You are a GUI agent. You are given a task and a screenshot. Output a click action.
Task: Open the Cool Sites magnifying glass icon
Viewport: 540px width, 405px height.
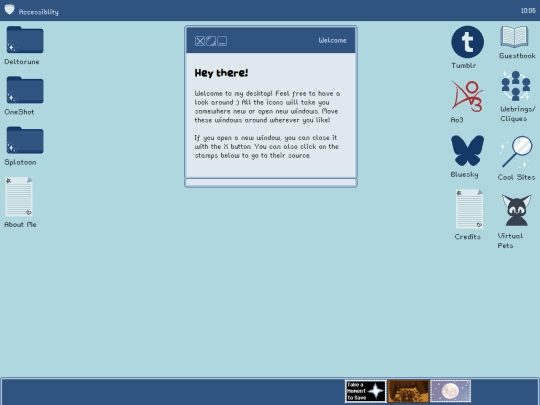coord(517,152)
